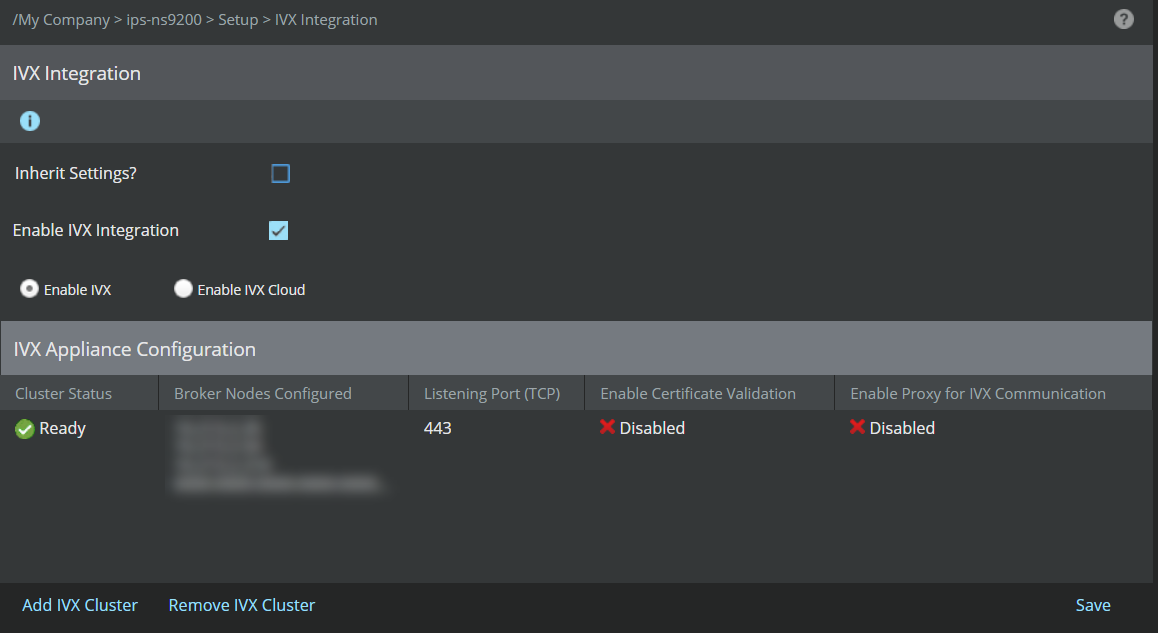The image size is (1158, 633).
Task: Check the Inherit Settings checkbox
Action: coord(281,174)
